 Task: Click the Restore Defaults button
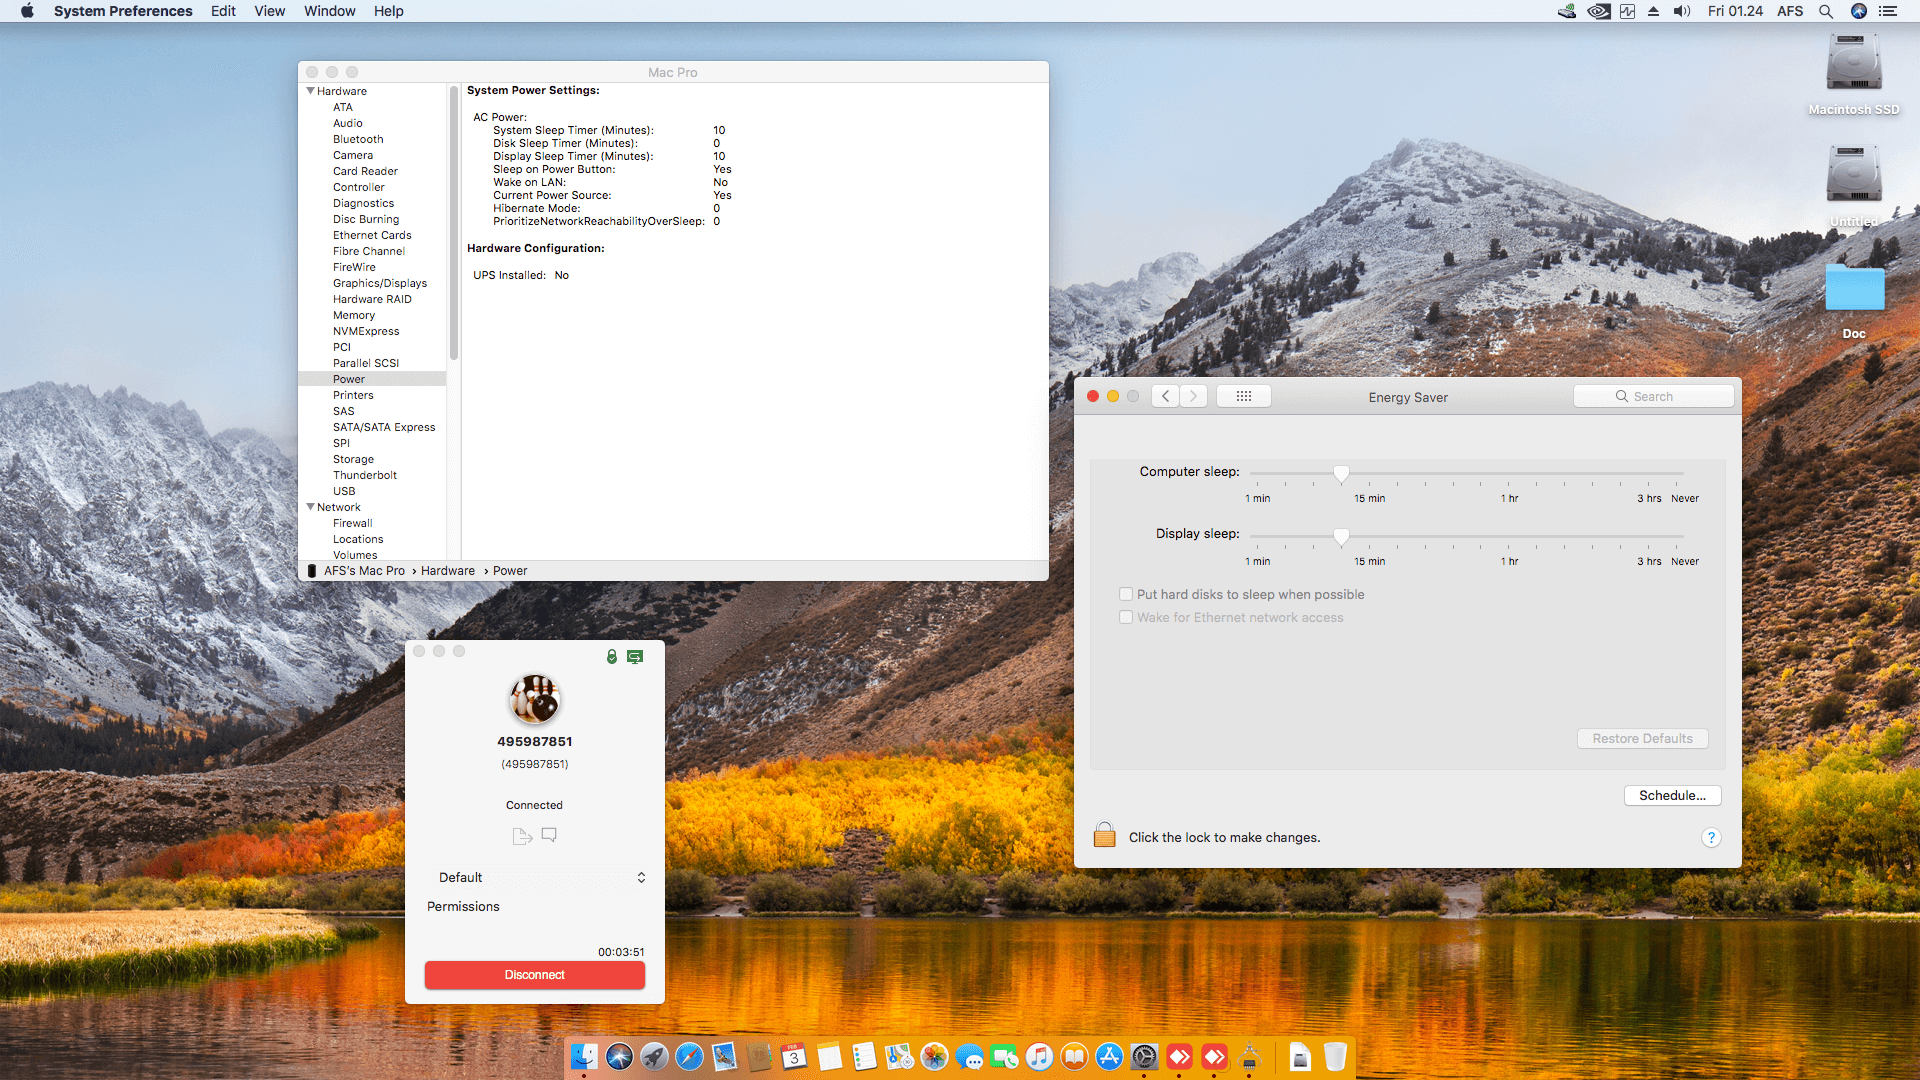pos(1642,738)
